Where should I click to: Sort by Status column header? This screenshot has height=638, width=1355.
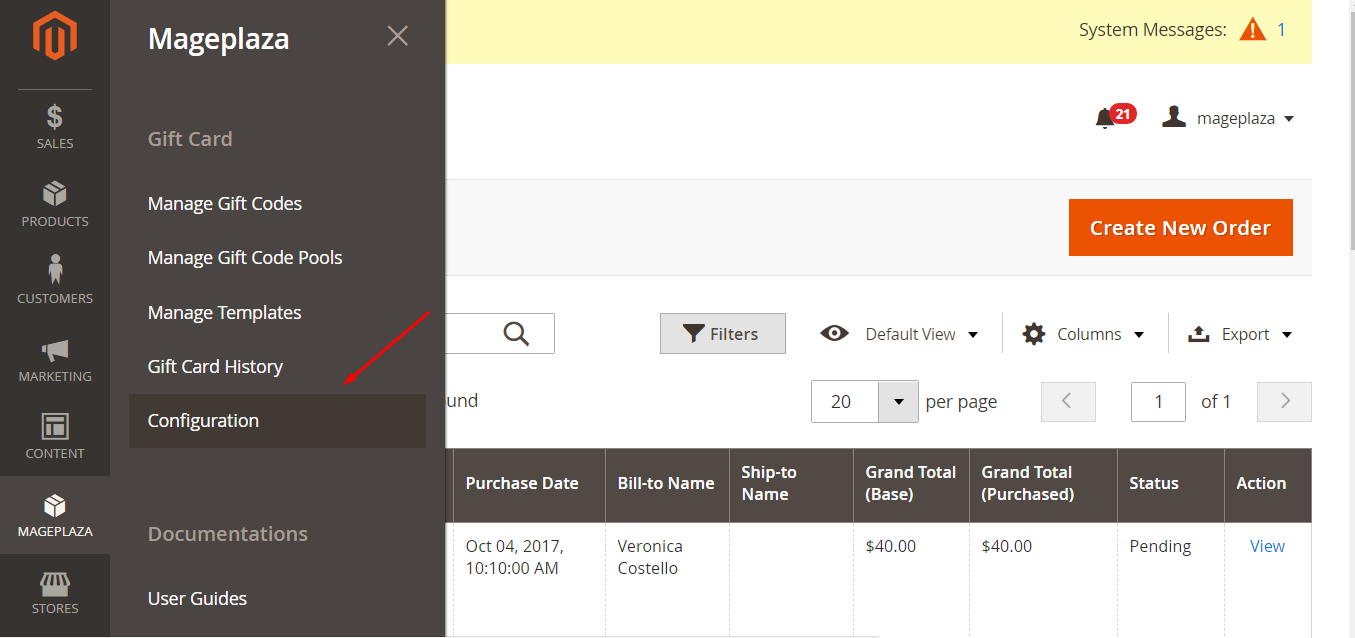(x=1170, y=484)
